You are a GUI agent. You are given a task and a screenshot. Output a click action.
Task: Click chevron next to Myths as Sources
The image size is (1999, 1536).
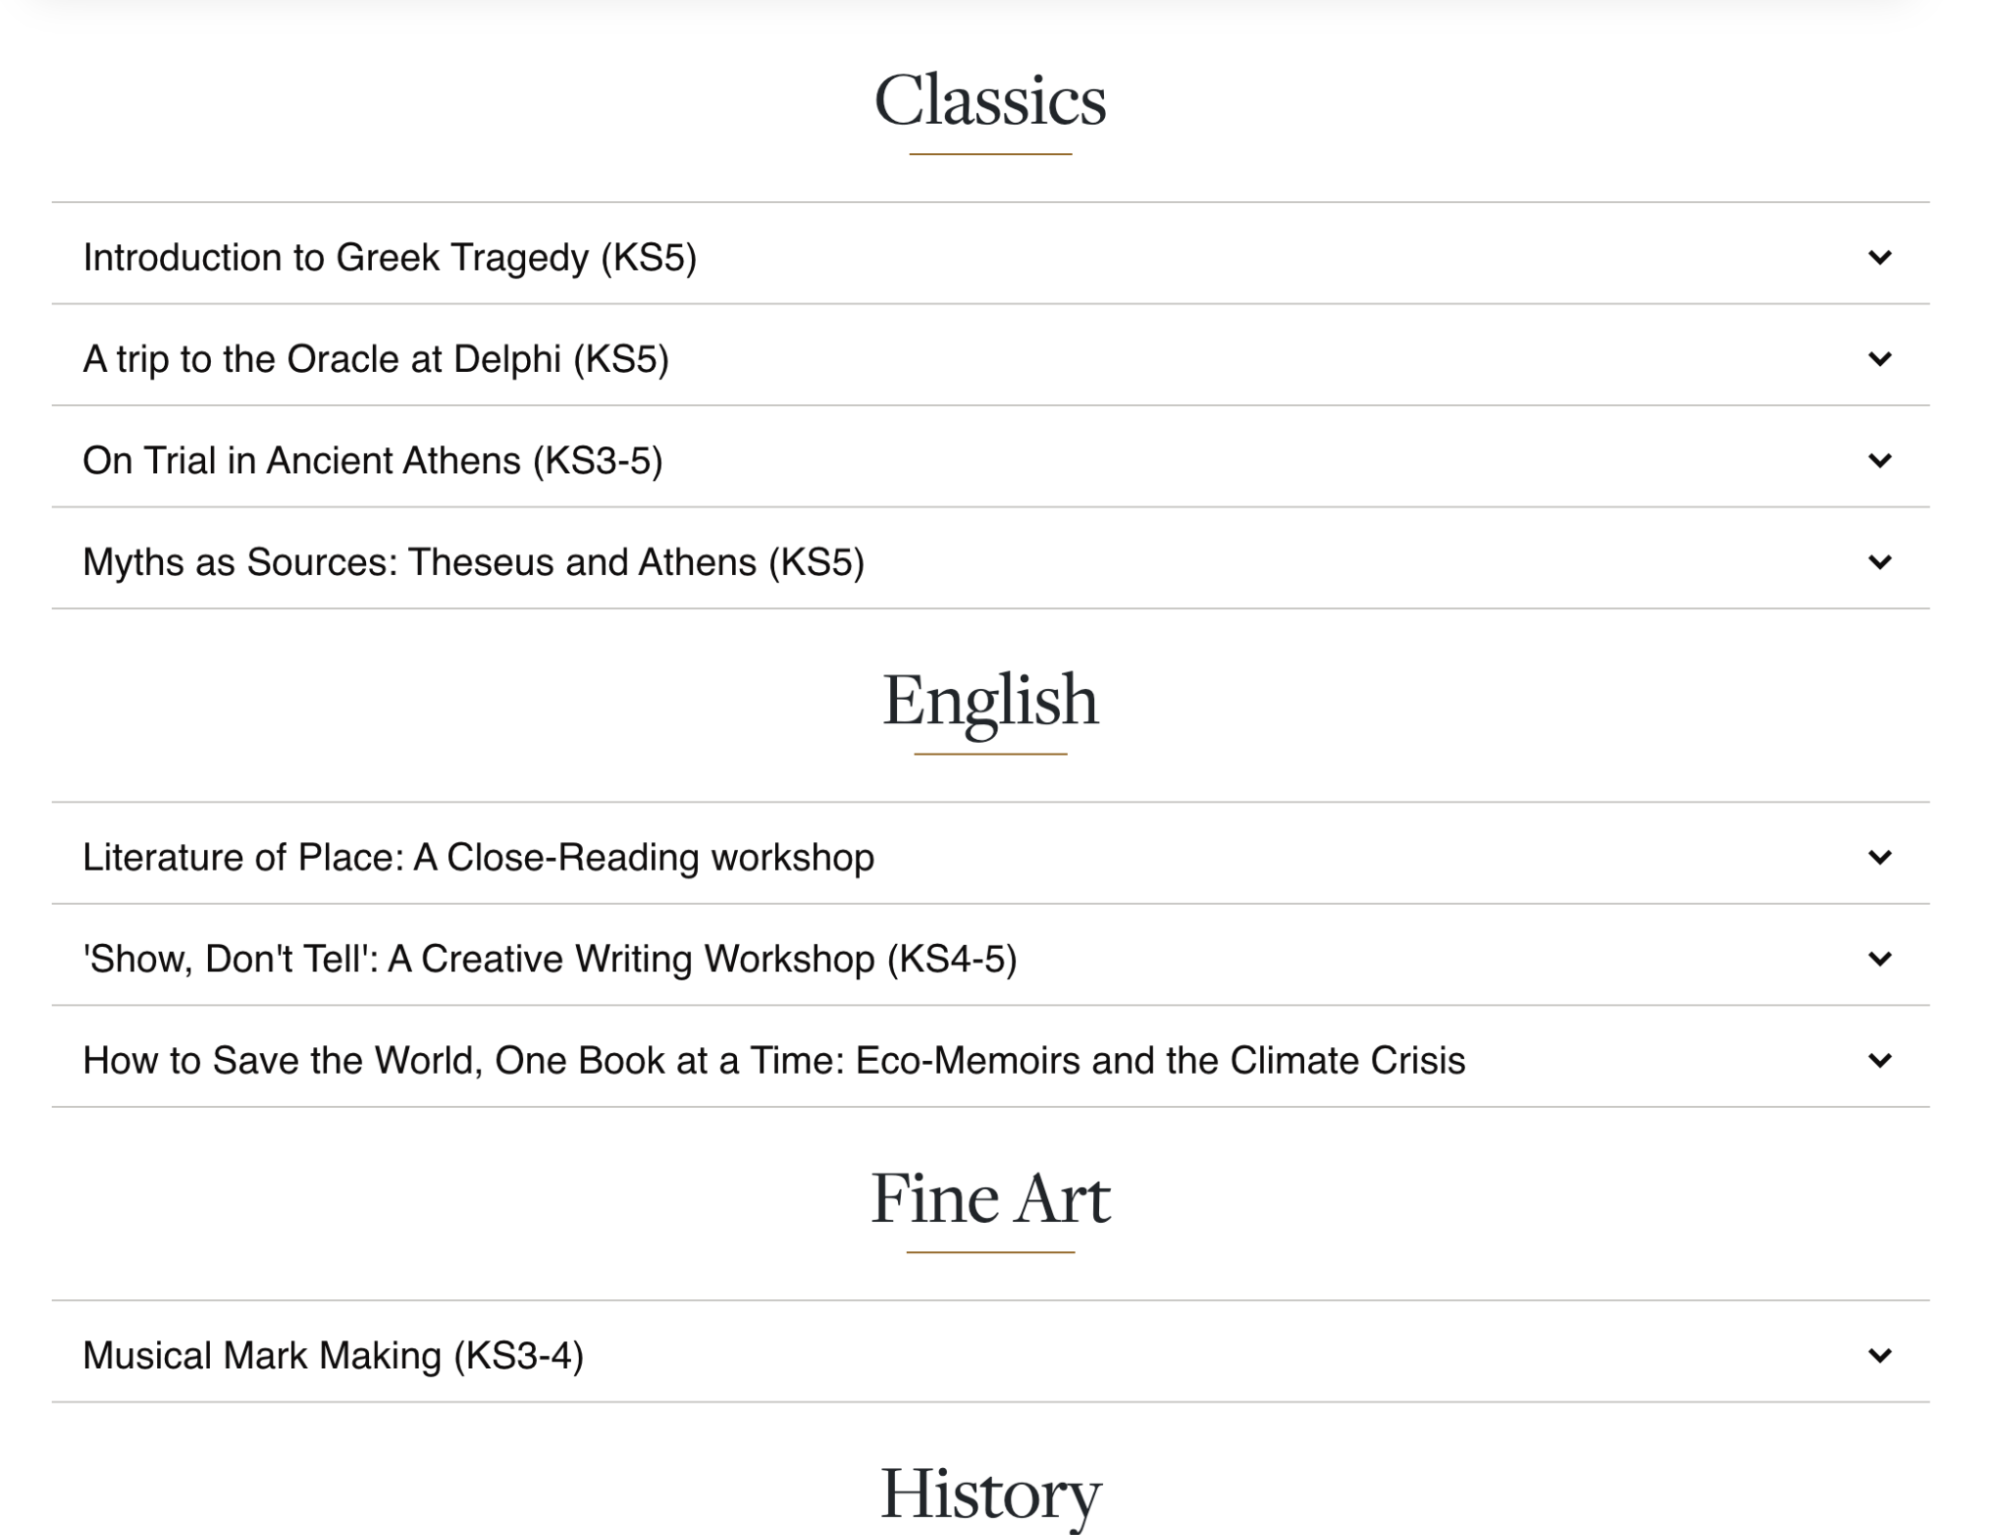click(1879, 562)
